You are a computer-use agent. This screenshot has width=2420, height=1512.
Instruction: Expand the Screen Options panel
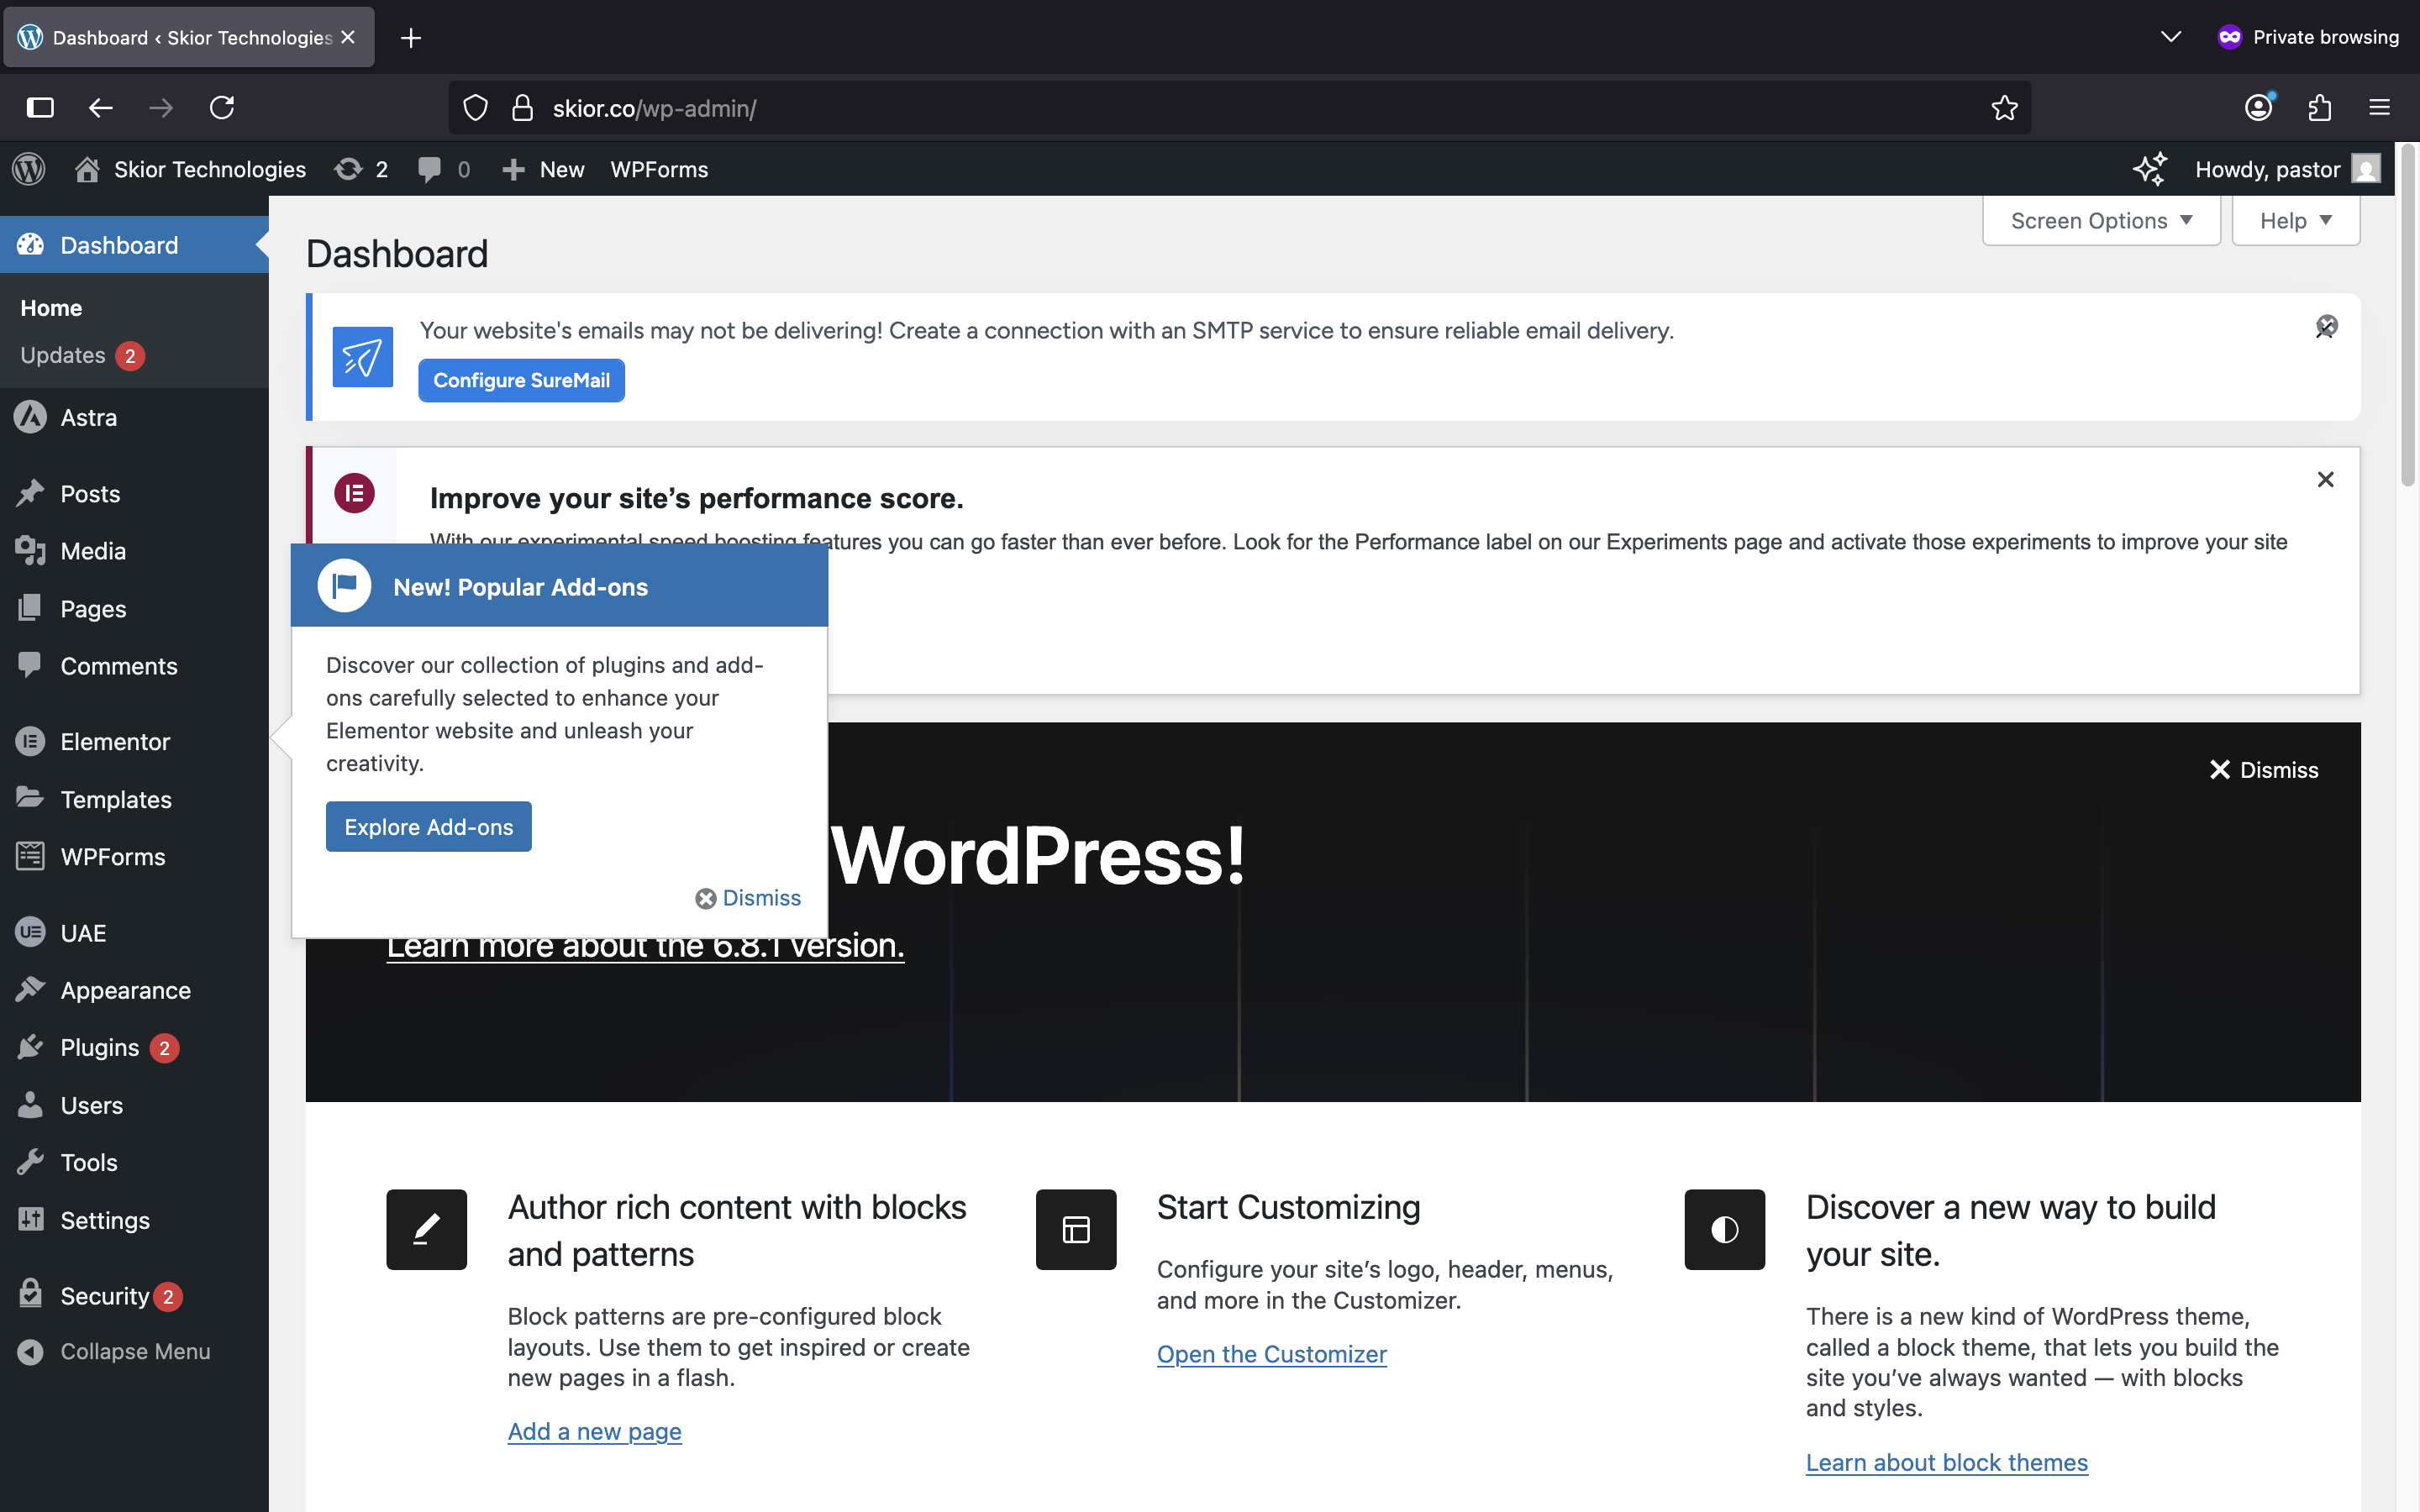point(2101,220)
